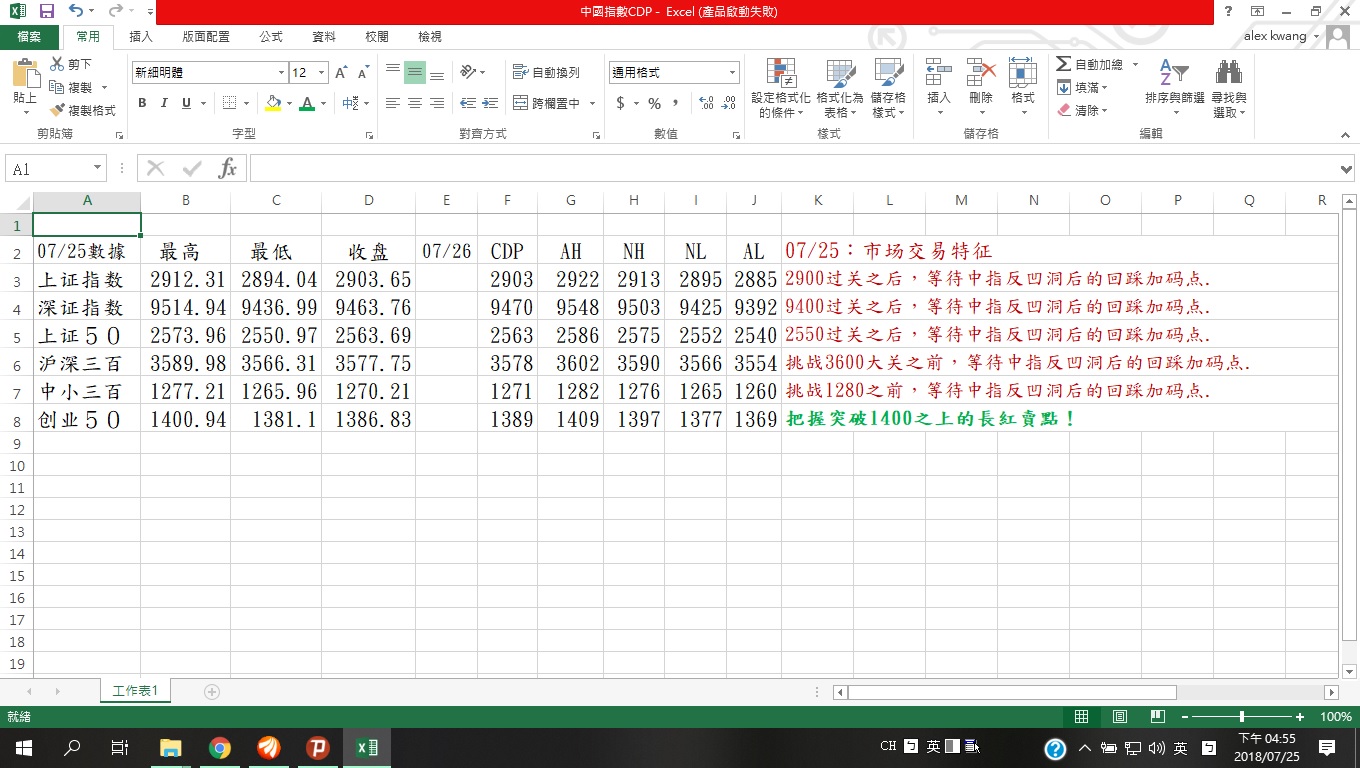The width and height of the screenshot is (1360, 768).
Task: Apply percent style format
Action: (654, 103)
